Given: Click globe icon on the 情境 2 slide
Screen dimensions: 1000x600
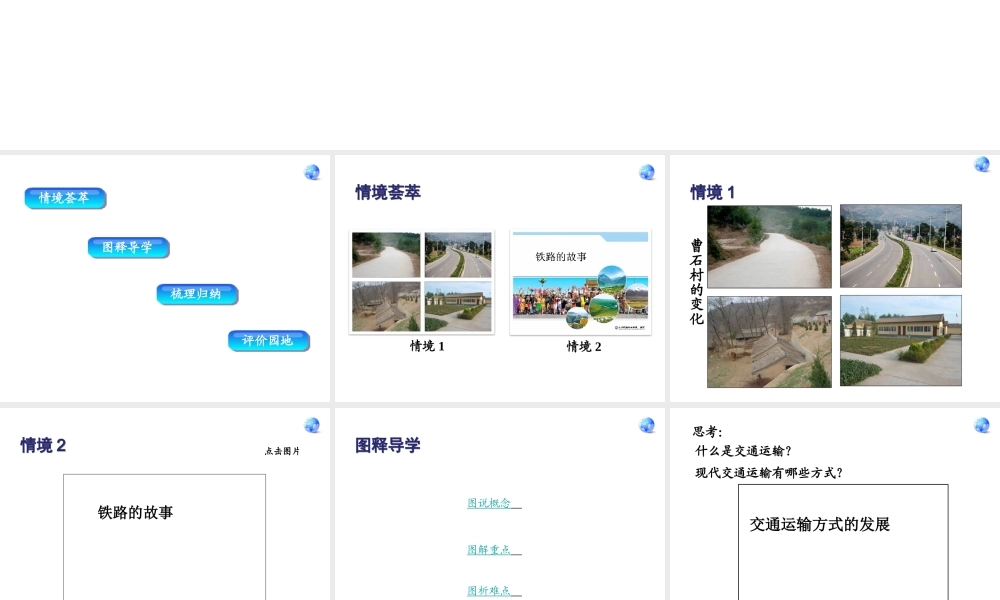Looking at the screenshot, I should pyautogui.click(x=312, y=425).
